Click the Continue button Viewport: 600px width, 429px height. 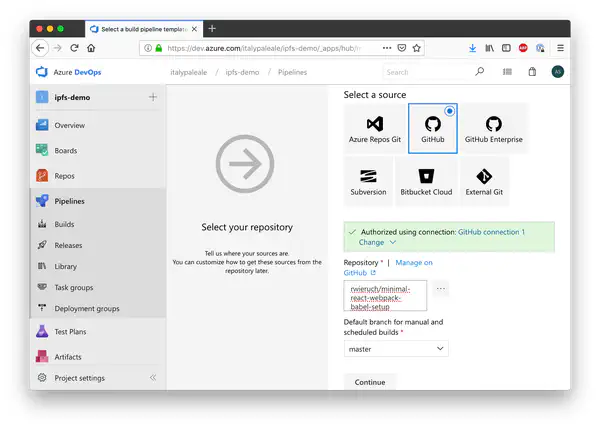[369, 382]
